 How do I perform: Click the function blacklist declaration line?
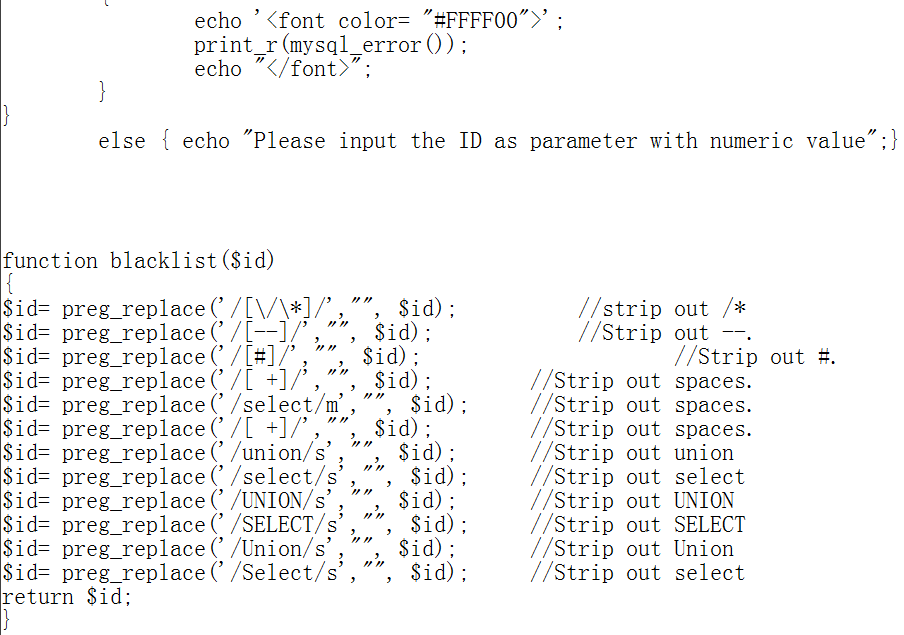pos(138,261)
